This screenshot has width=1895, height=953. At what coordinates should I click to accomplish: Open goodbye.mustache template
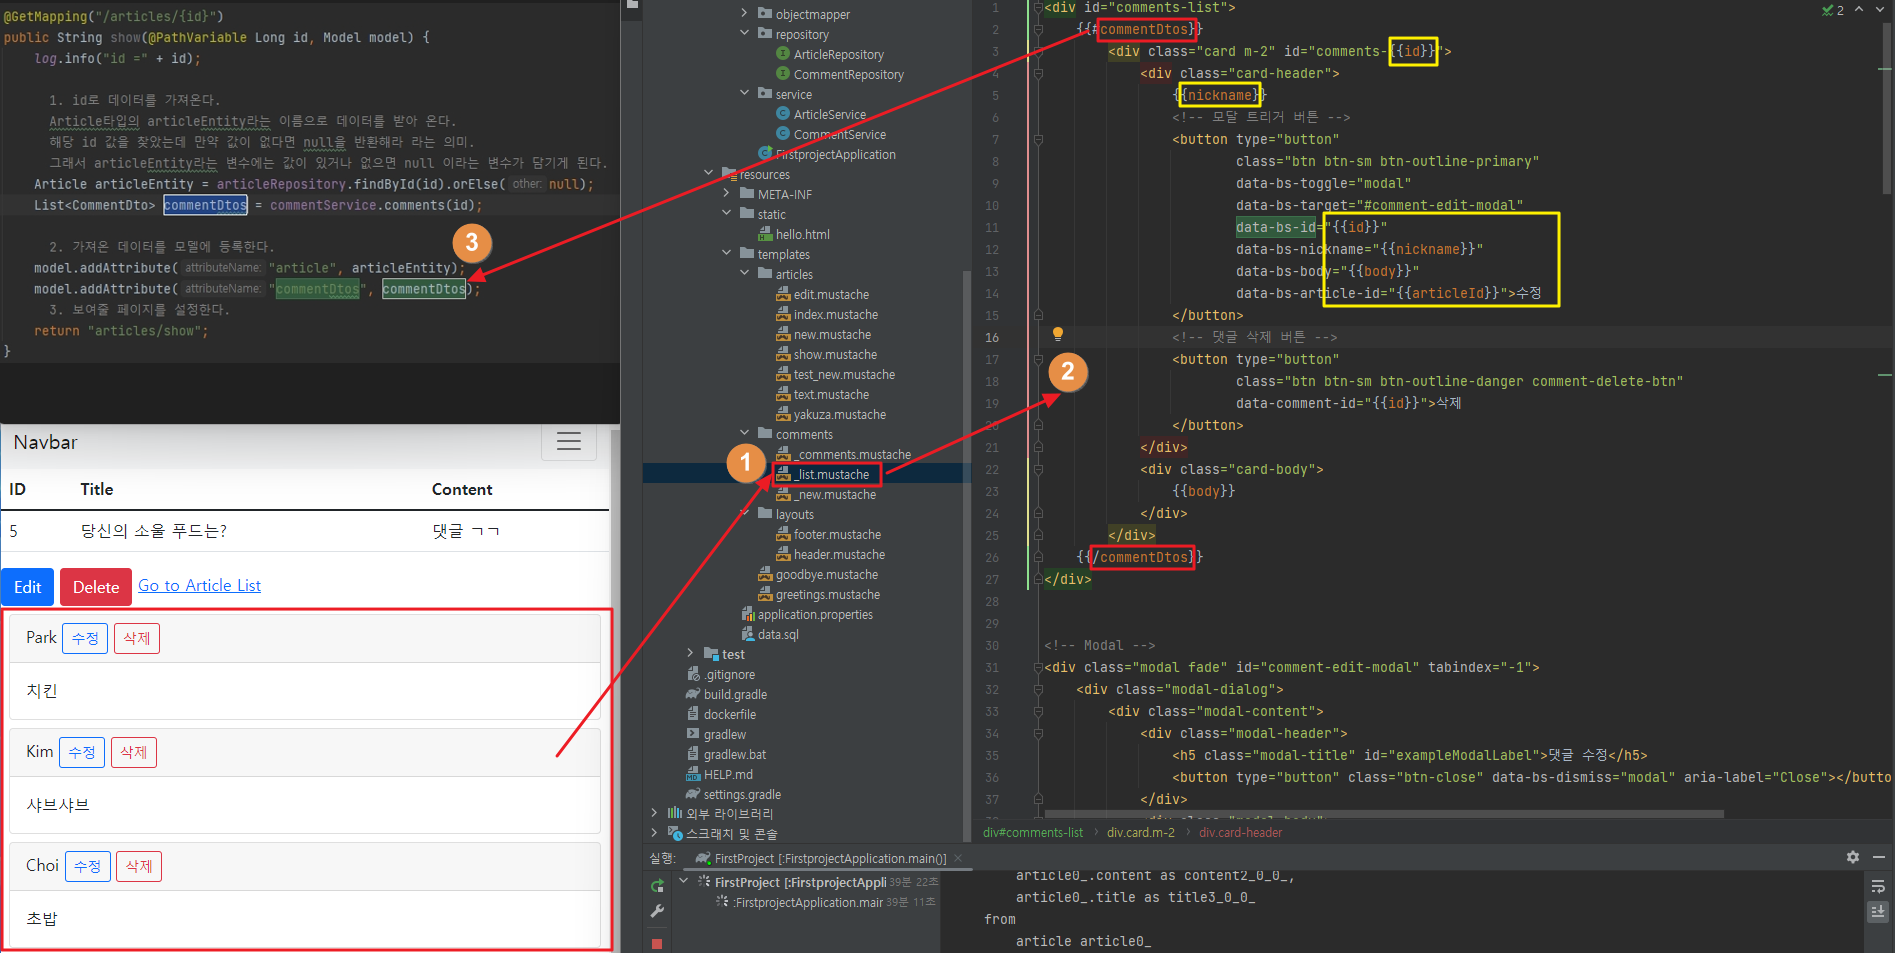[x=818, y=575]
